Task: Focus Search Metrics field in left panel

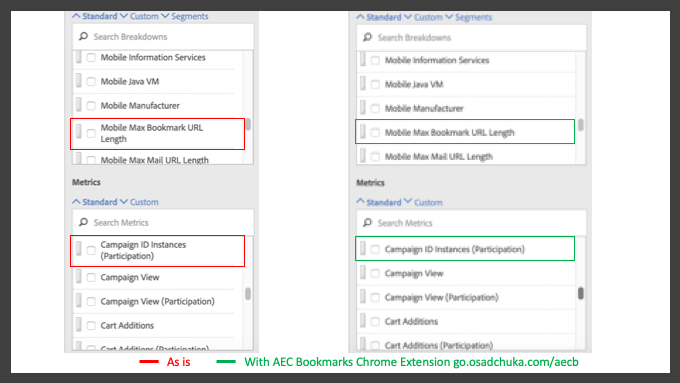Action: click(163, 222)
